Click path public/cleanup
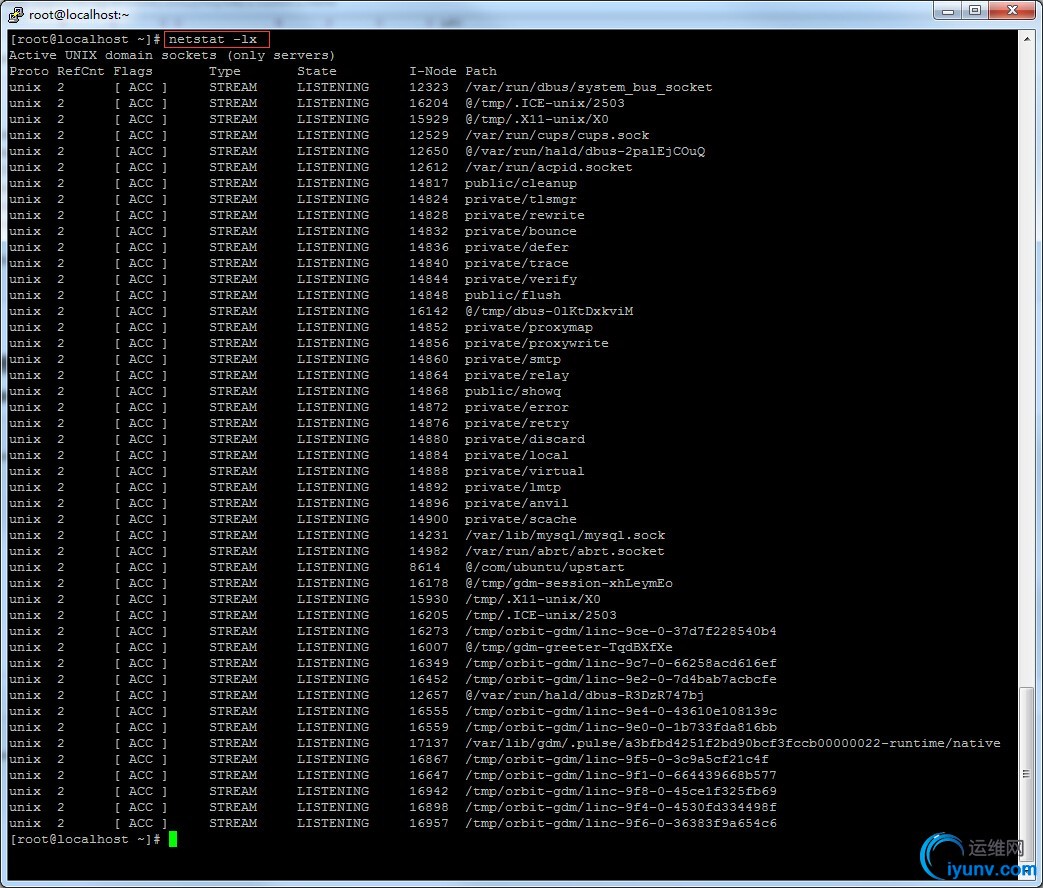The height and width of the screenshot is (888, 1043). 521,183
